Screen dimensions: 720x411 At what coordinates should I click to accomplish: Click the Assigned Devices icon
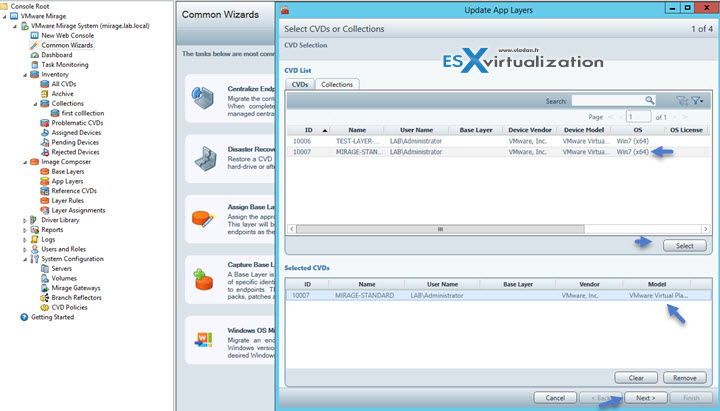tap(45, 133)
